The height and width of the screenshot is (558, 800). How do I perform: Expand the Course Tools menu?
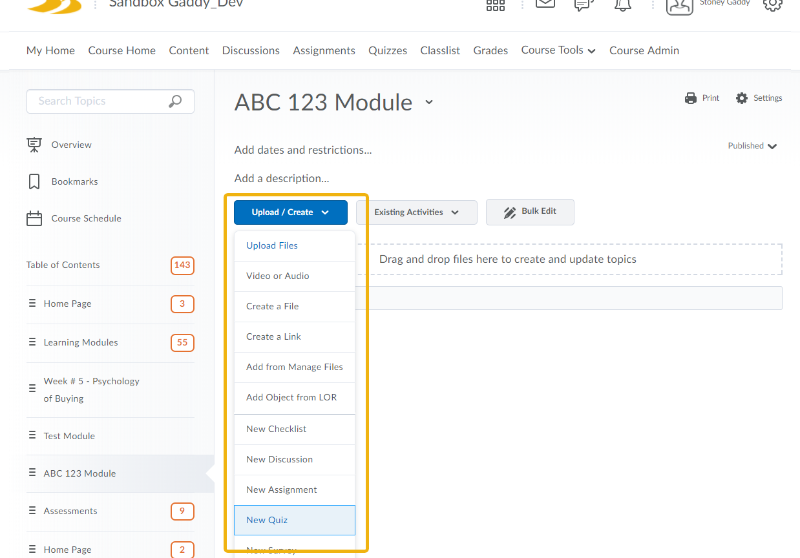[558, 50]
